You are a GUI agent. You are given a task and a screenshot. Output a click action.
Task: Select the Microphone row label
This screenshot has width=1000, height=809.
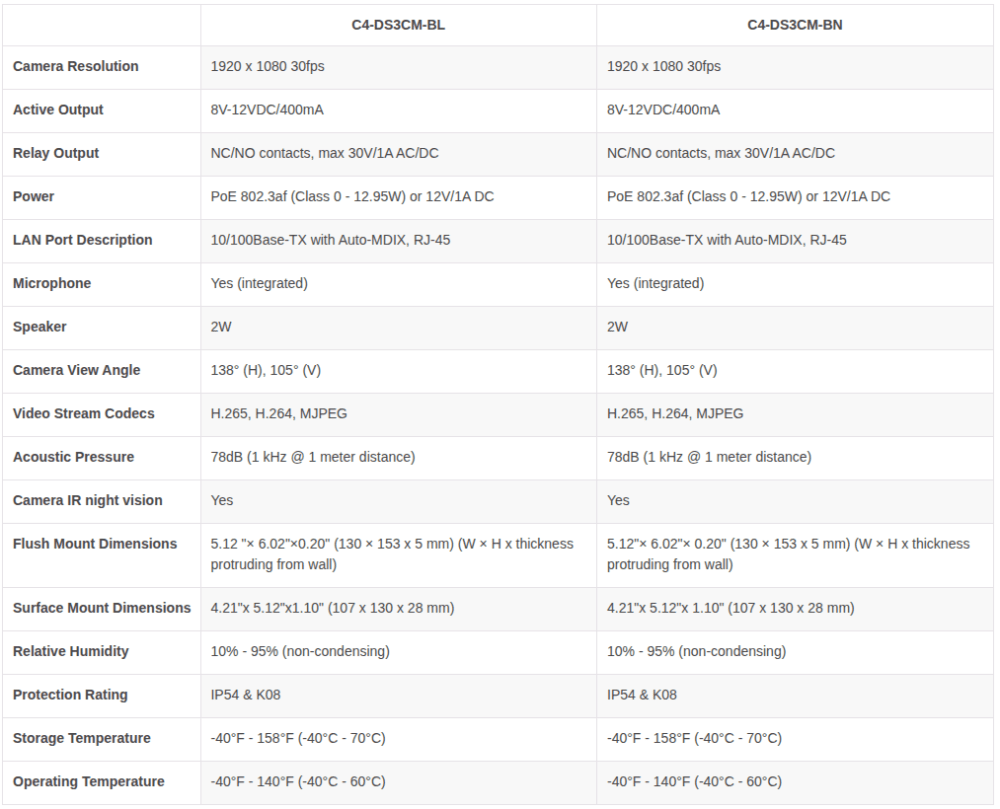tap(52, 283)
